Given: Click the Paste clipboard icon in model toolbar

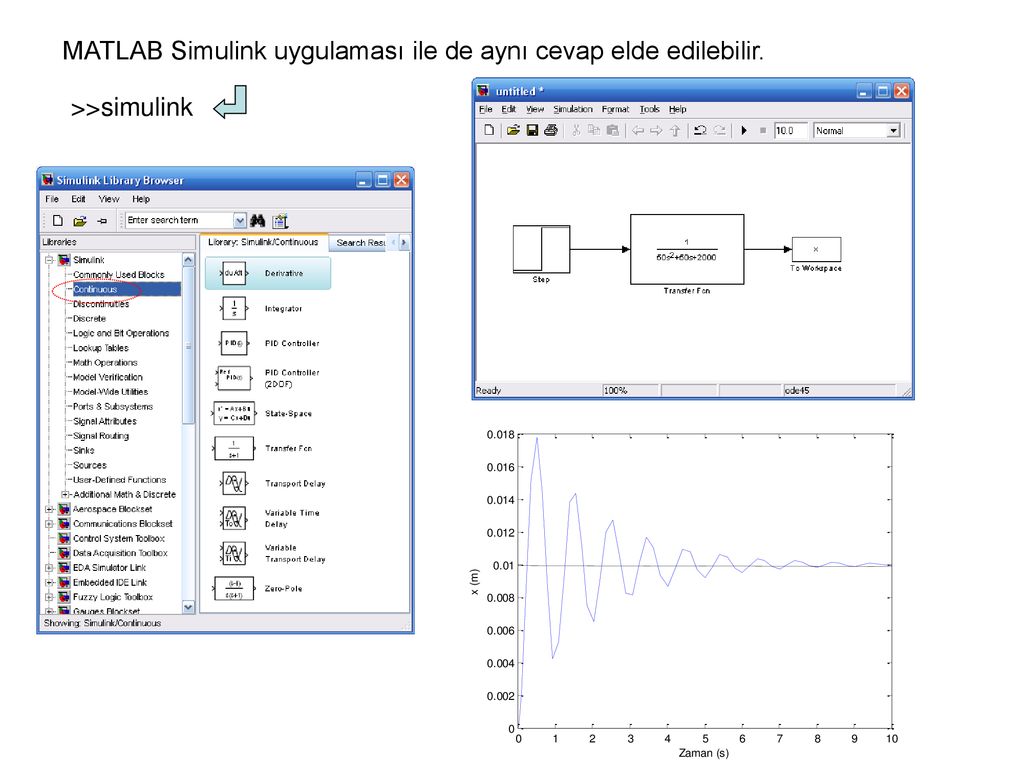Looking at the screenshot, I should (x=613, y=130).
